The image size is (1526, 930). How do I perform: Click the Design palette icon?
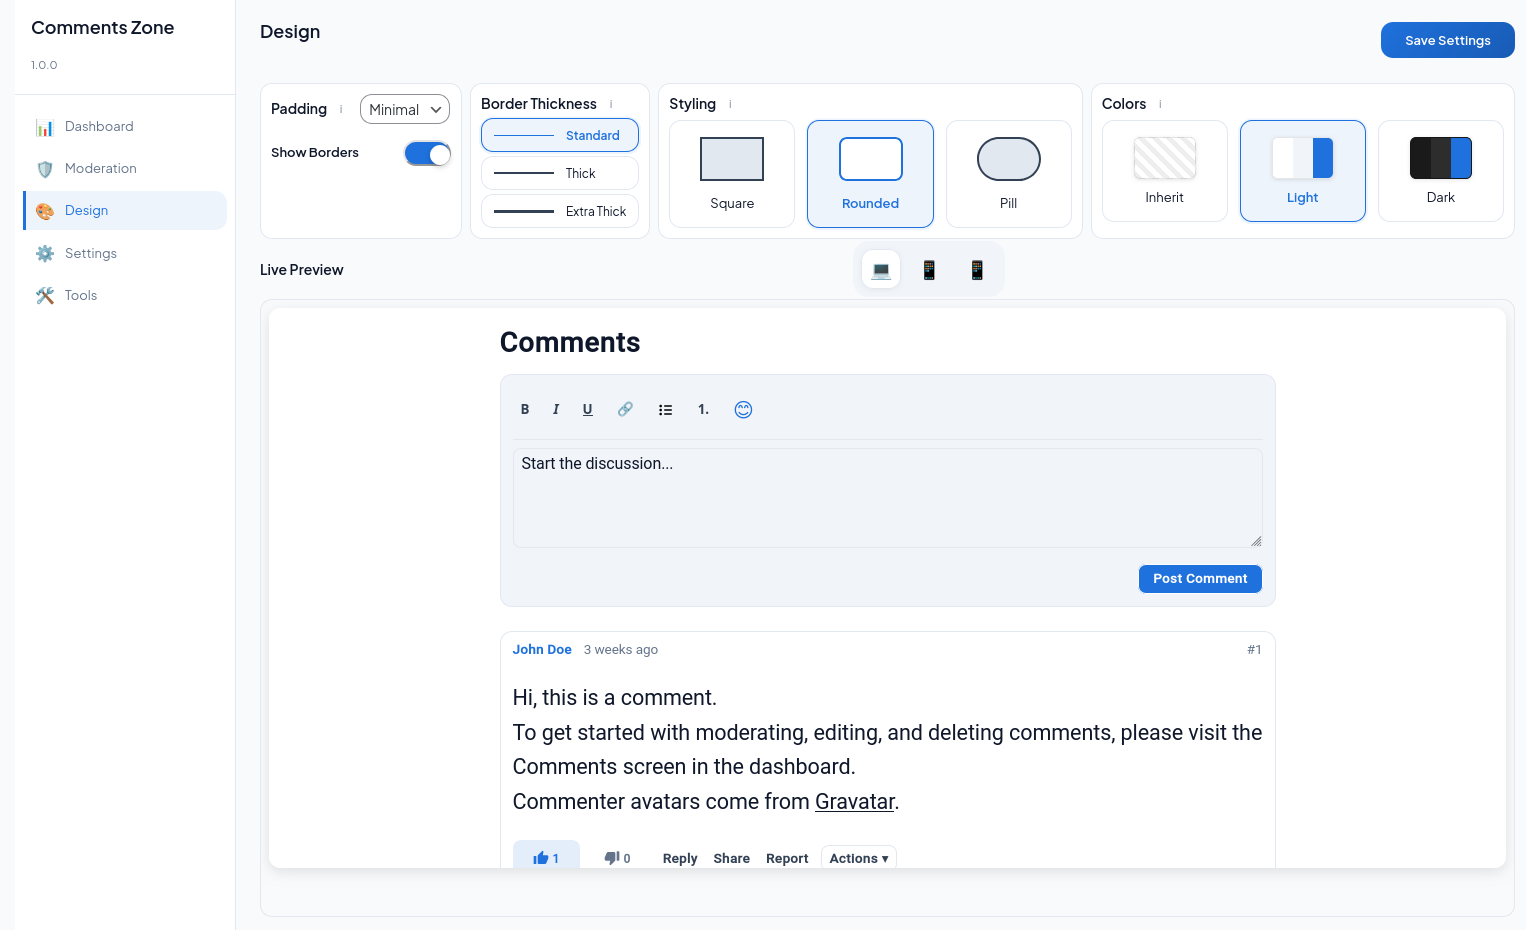(x=45, y=211)
